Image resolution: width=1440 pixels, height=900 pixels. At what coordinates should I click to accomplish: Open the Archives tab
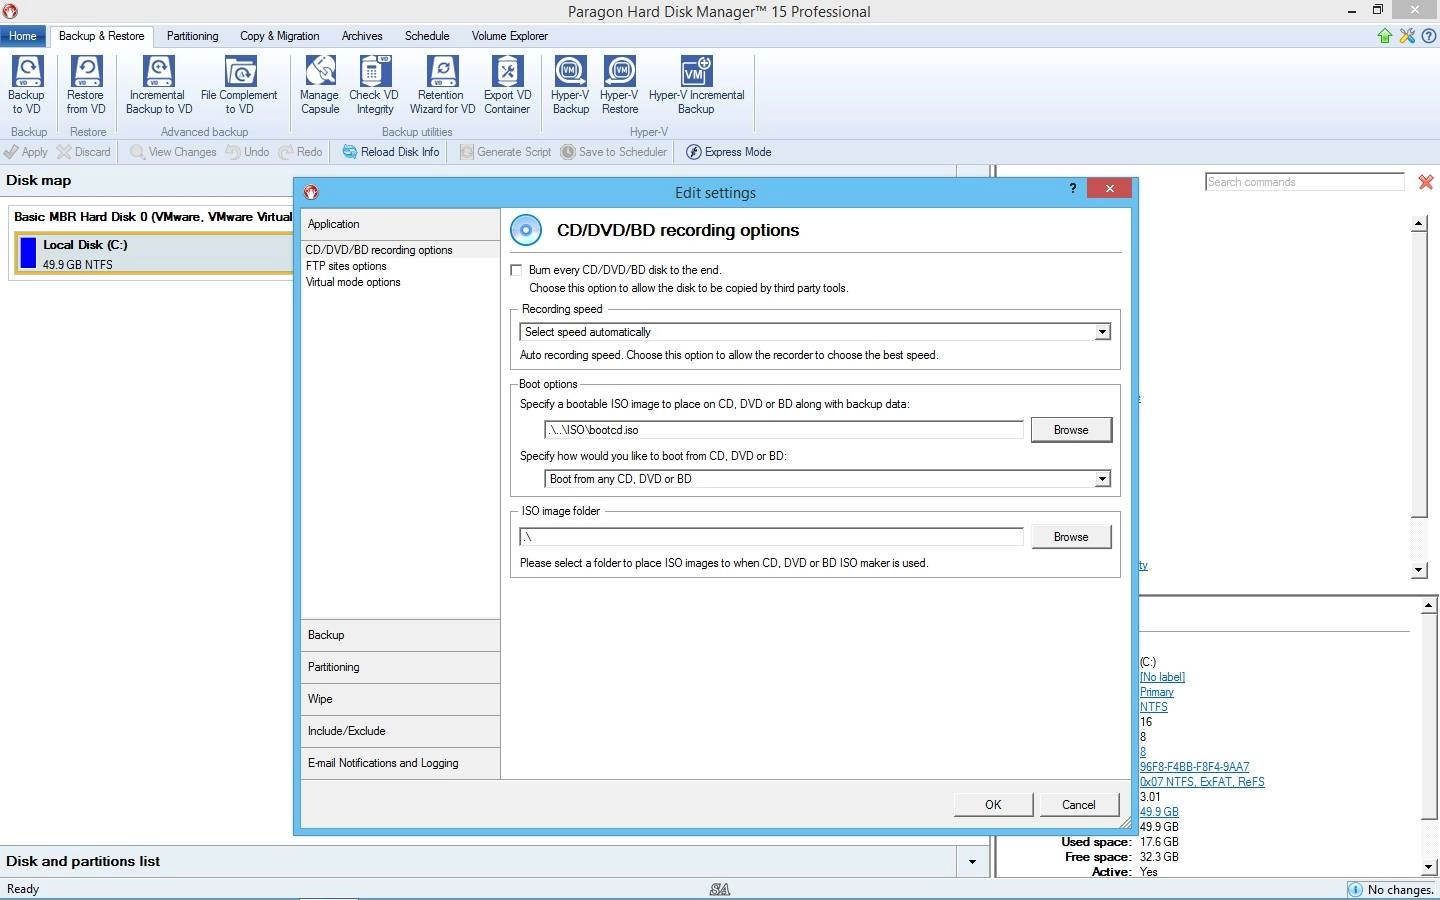[x=362, y=36]
